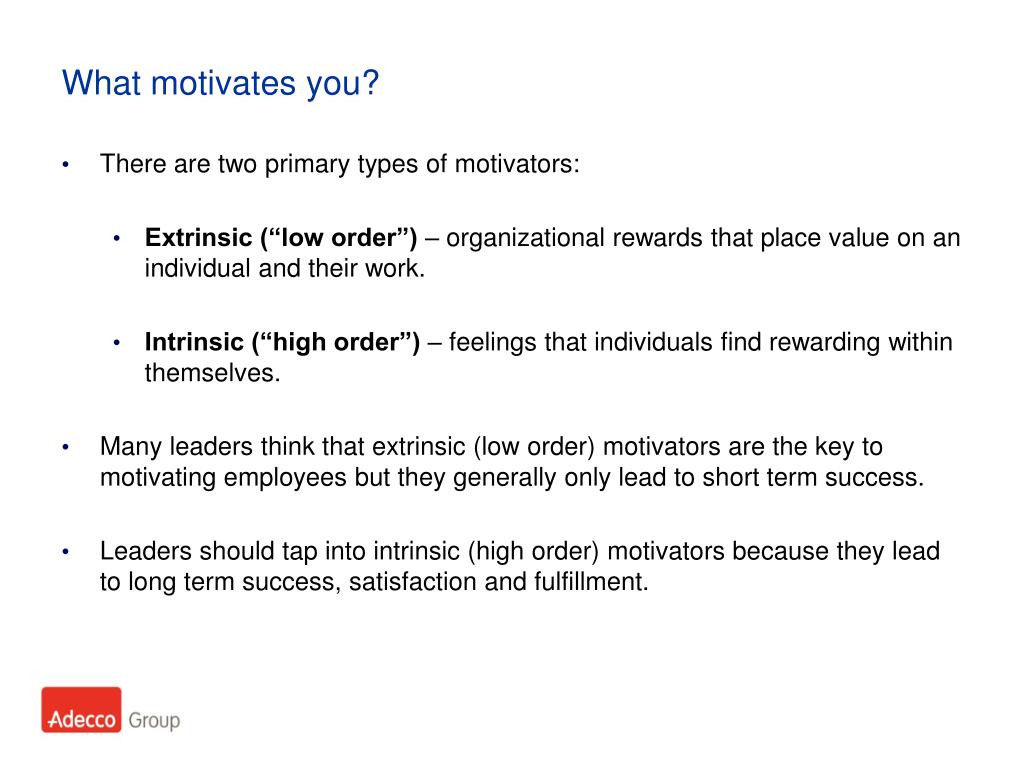Click the word "themselves."
This screenshot has width=1024, height=768.
click(x=212, y=373)
